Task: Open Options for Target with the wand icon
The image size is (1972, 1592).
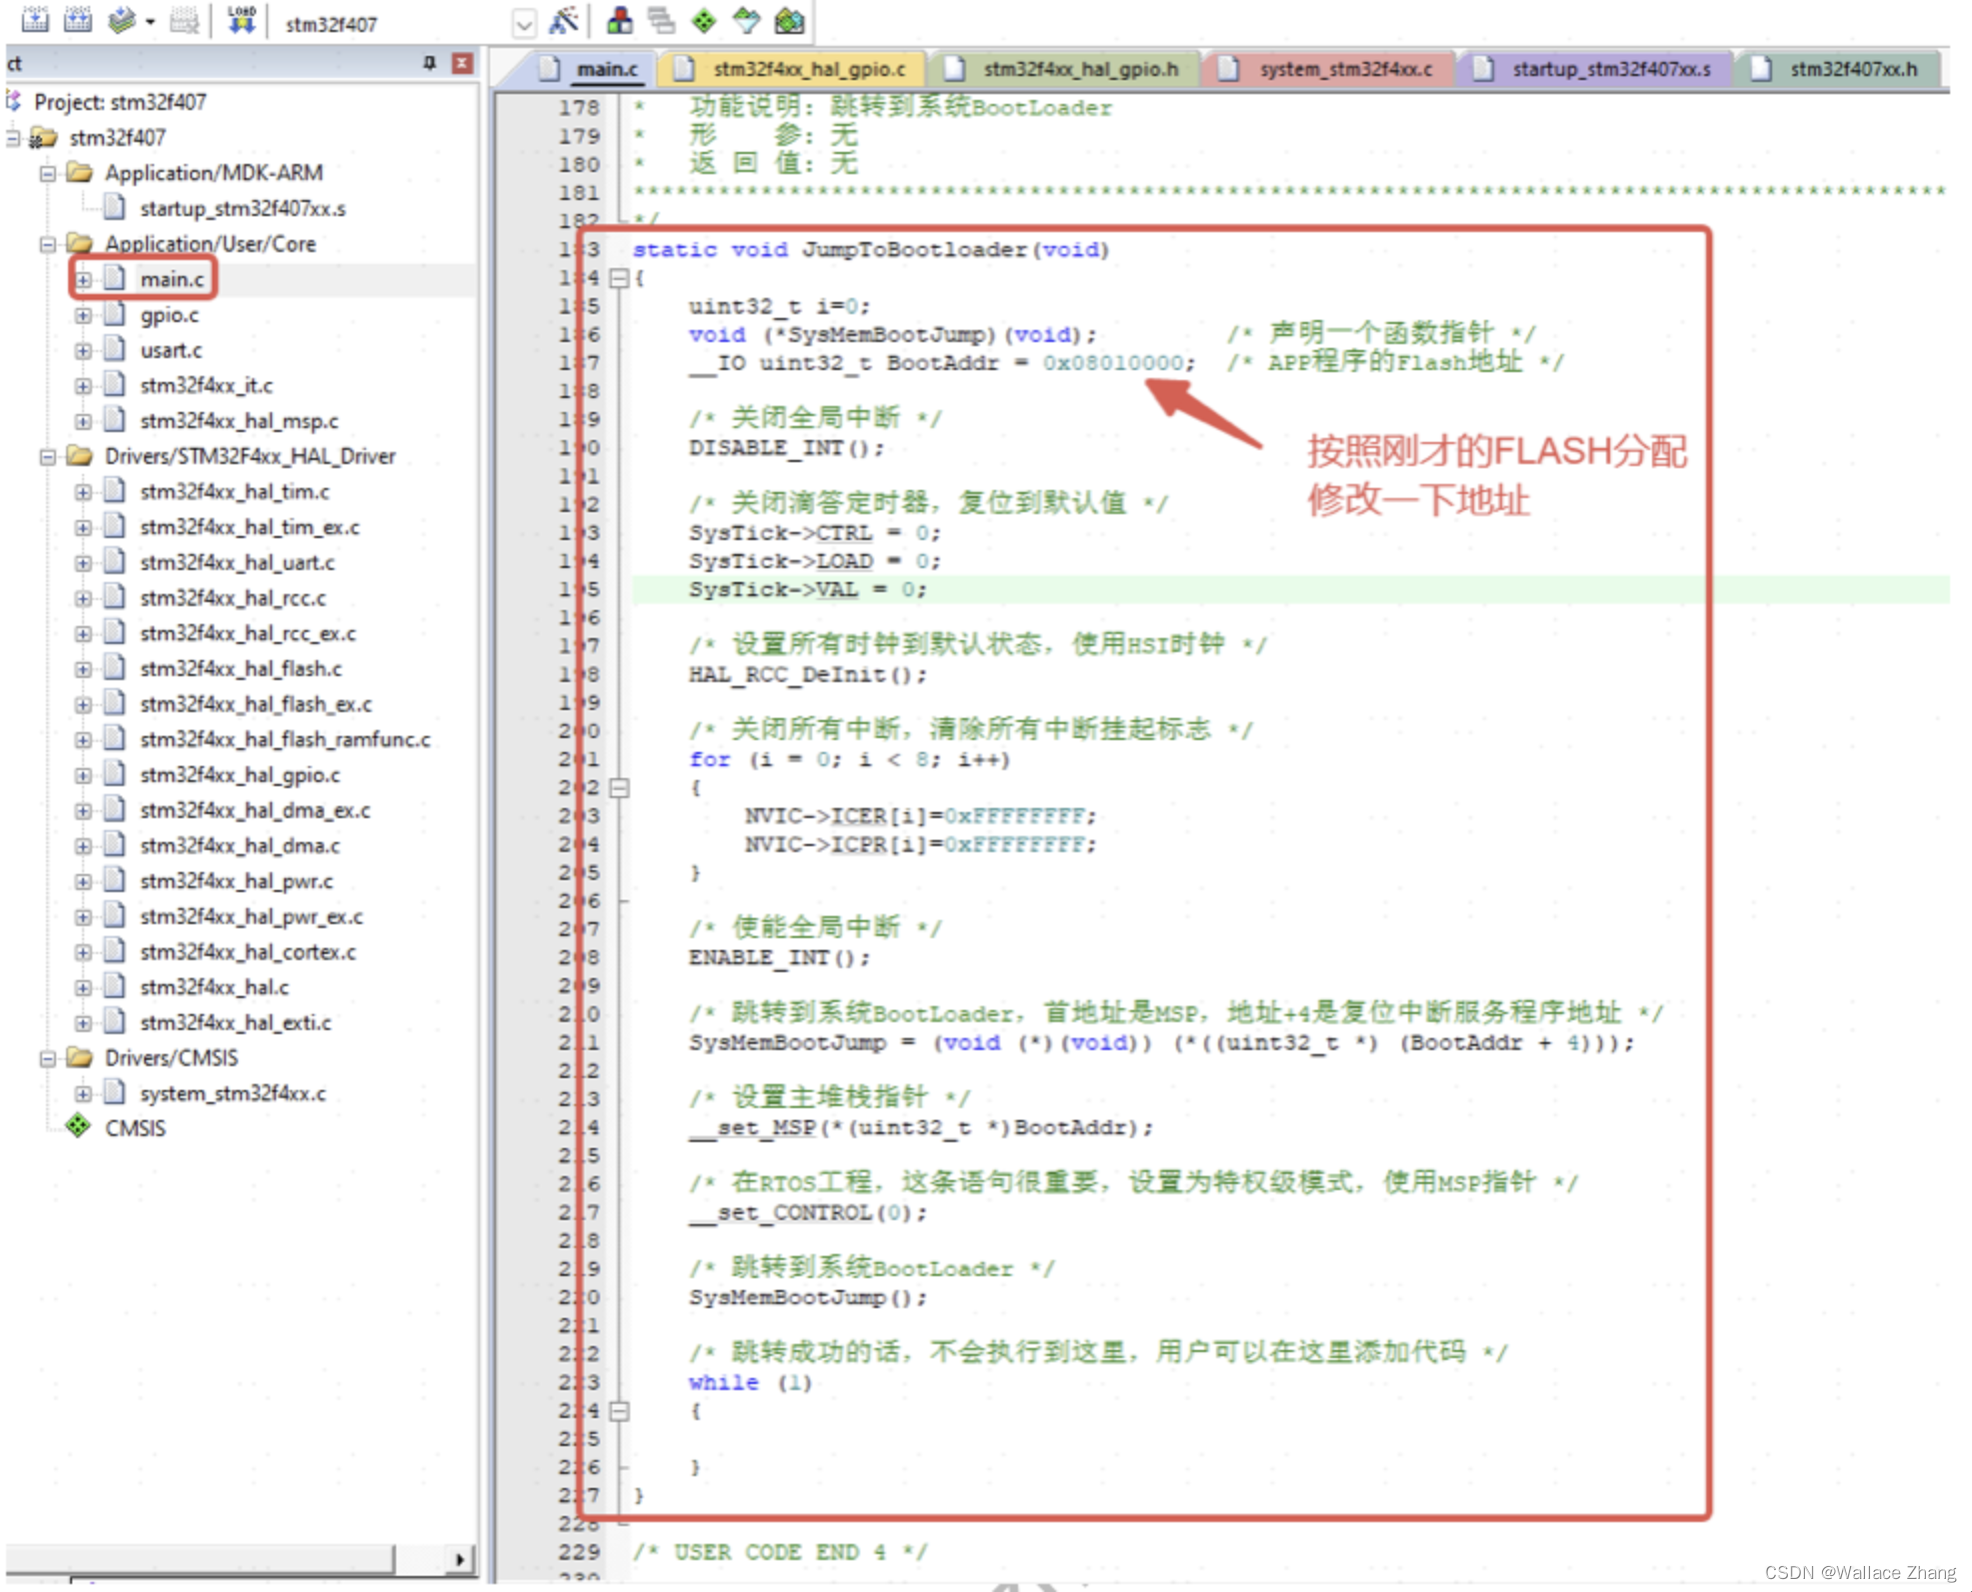Action: 562,21
